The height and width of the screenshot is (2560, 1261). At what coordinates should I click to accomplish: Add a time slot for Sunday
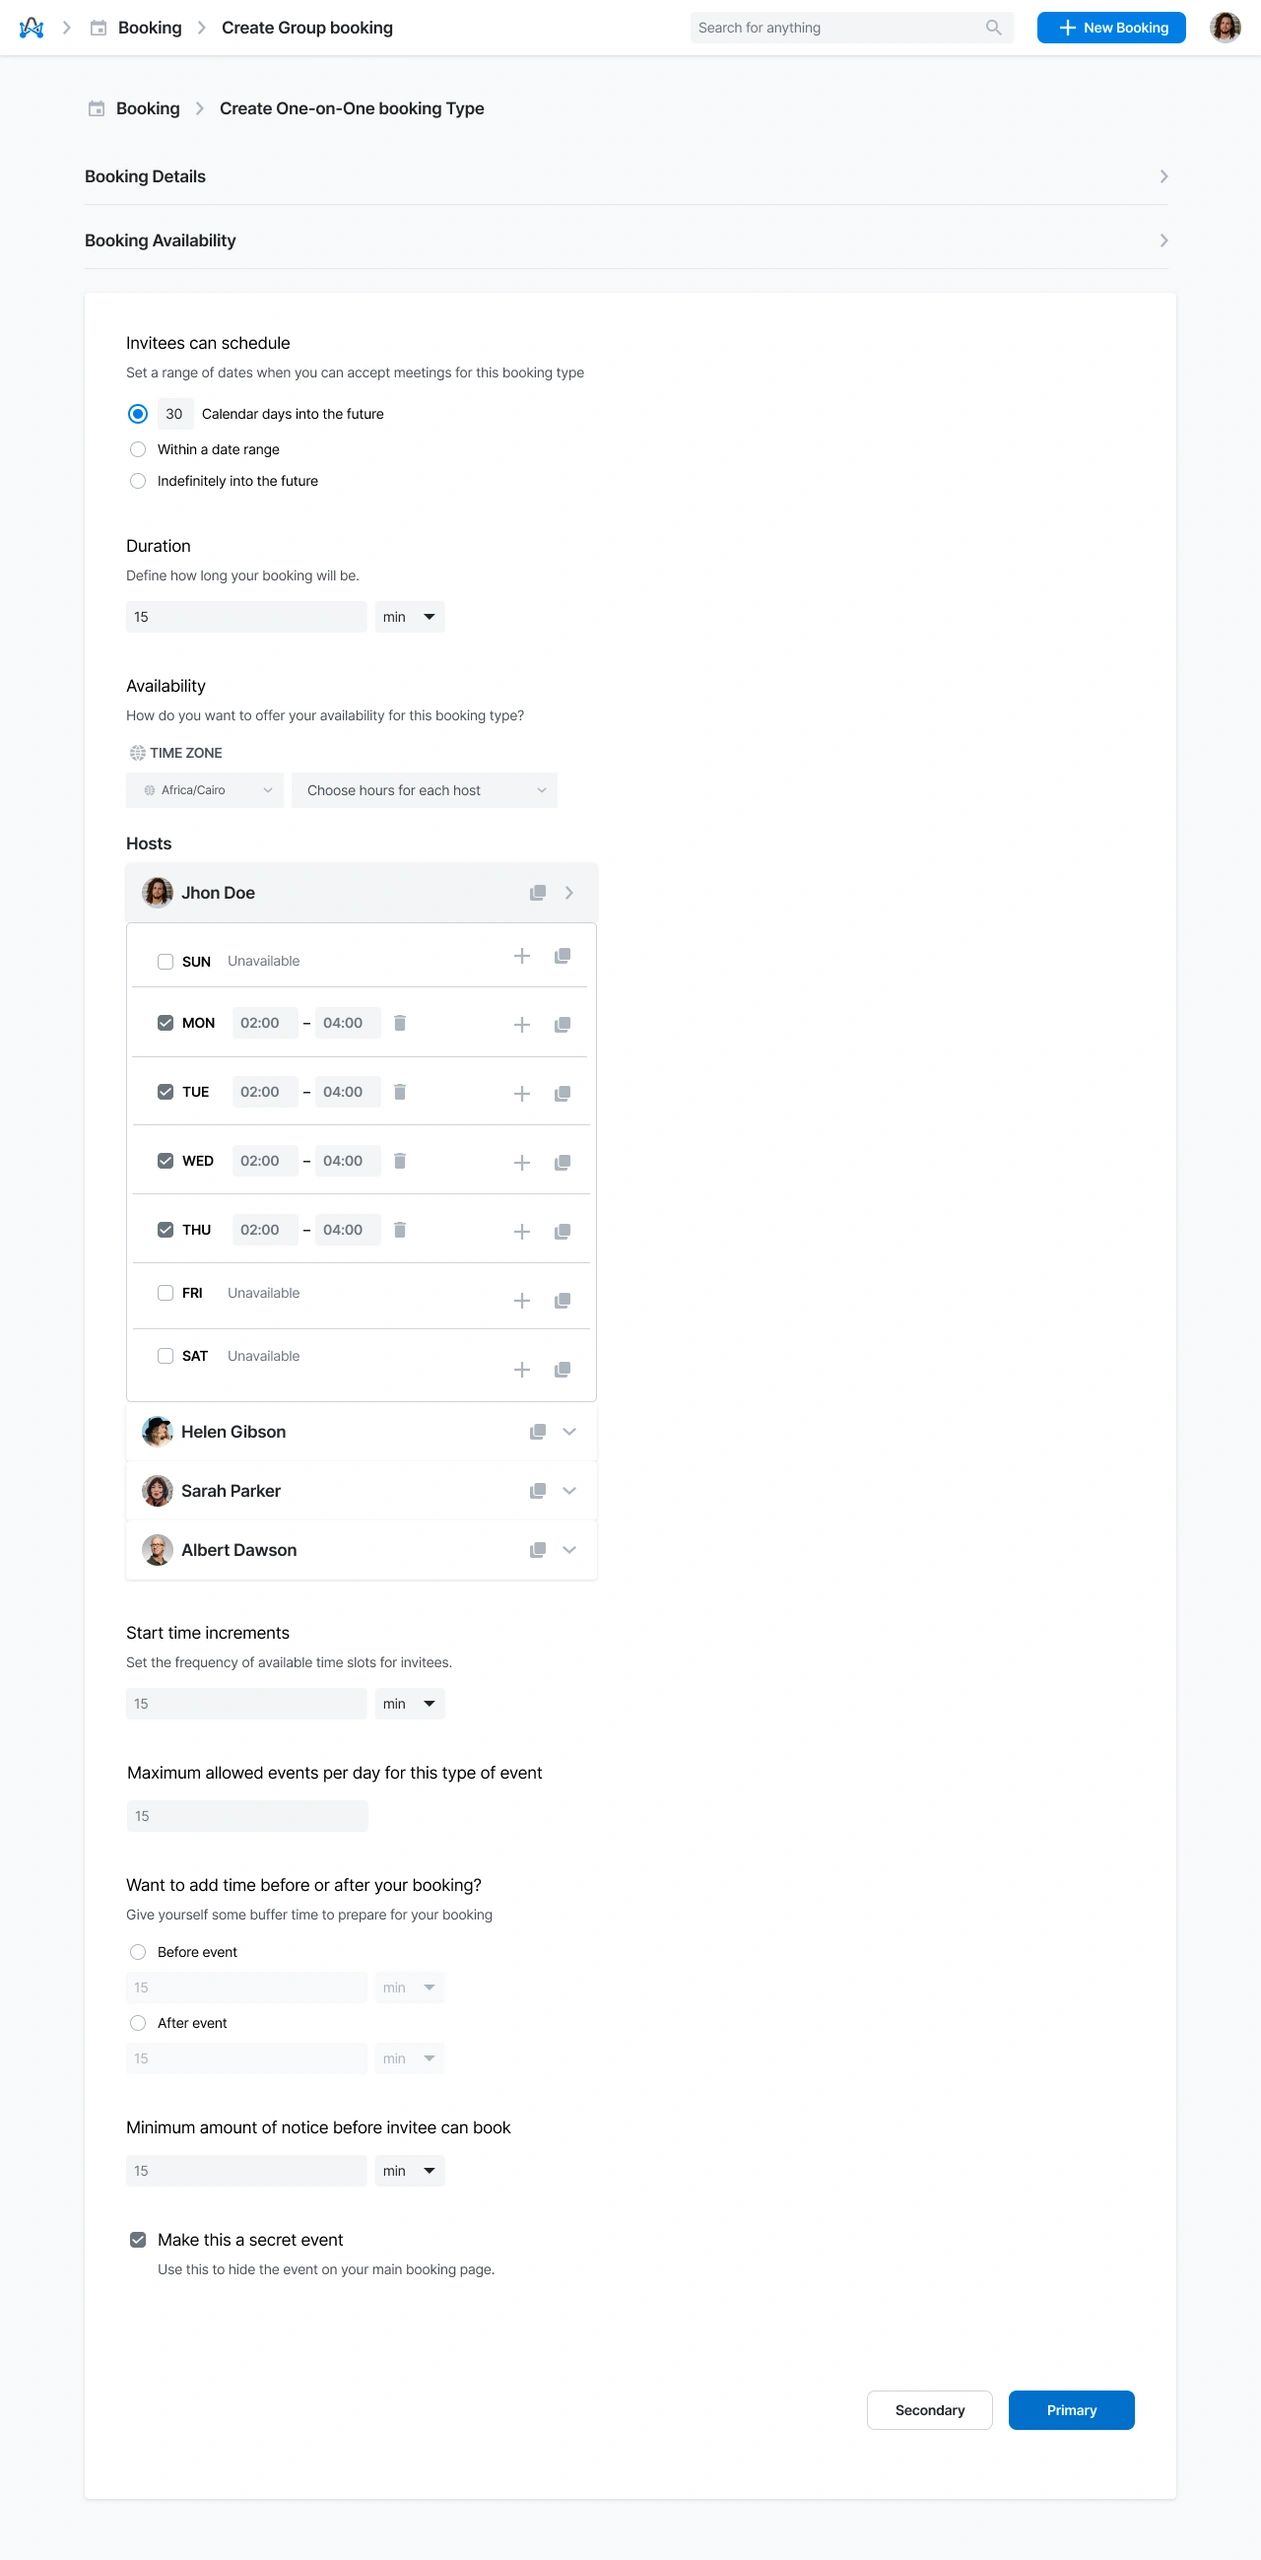[x=522, y=956]
